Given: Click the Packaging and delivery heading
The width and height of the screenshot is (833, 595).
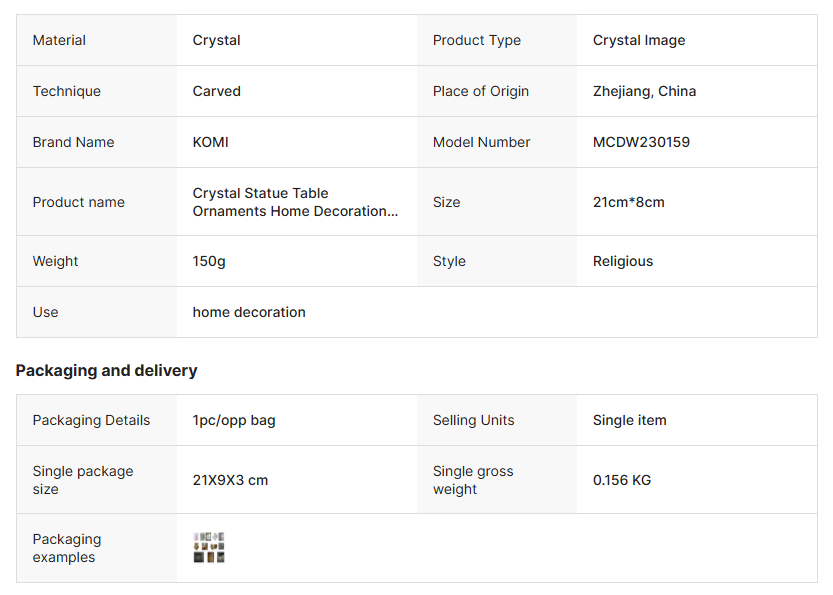Looking at the screenshot, I should click(107, 370).
